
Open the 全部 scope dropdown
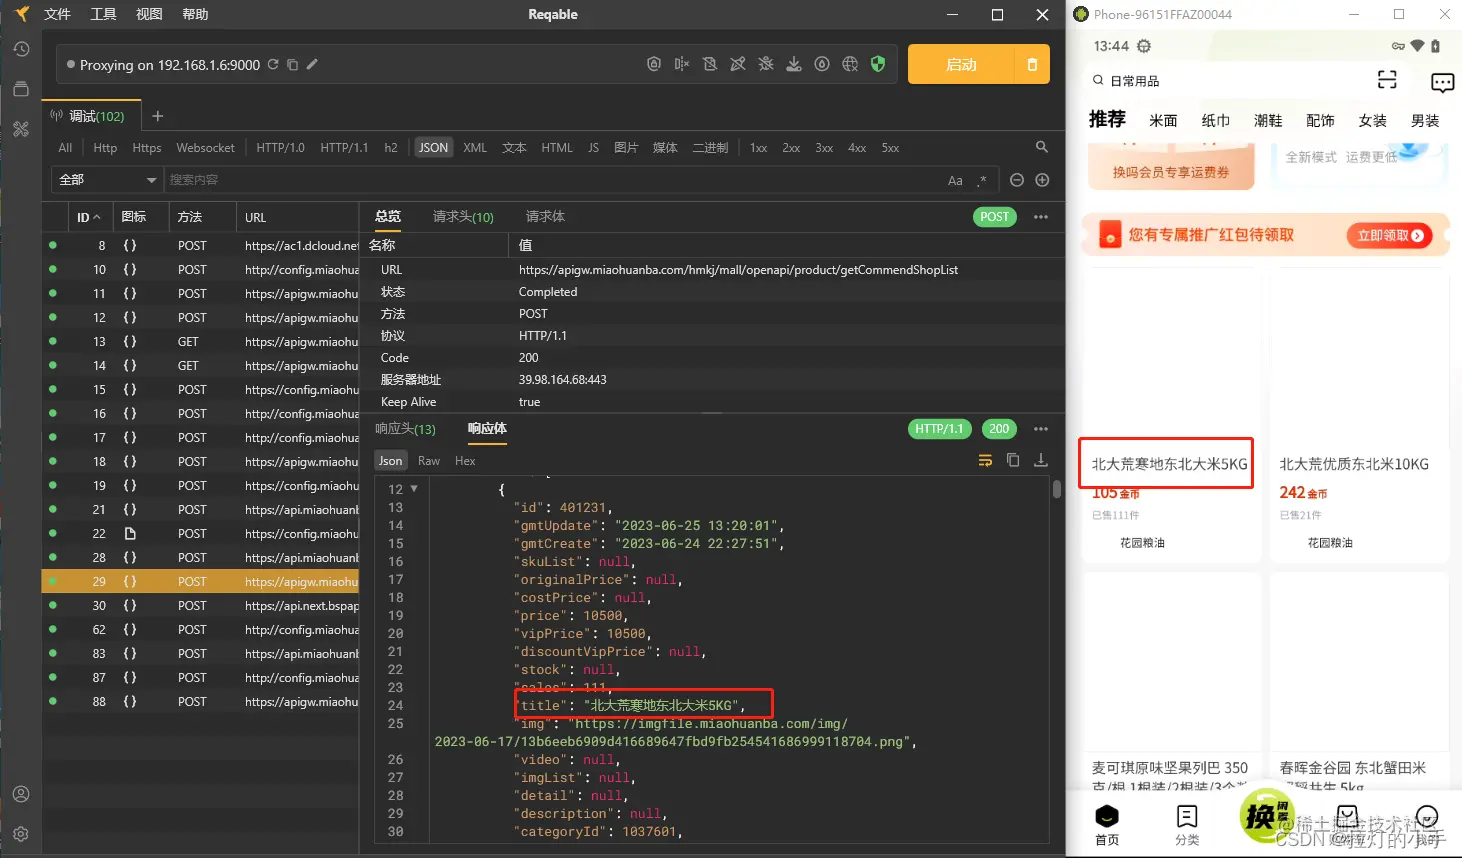[x=107, y=180]
